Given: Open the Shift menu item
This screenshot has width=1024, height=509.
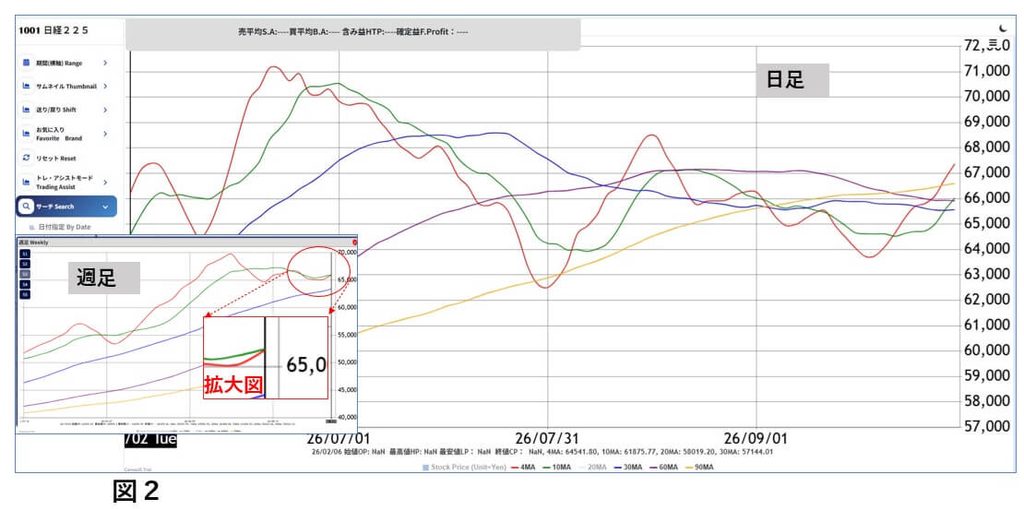Looking at the screenshot, I should pyautogui.click(x=65, y=110).
